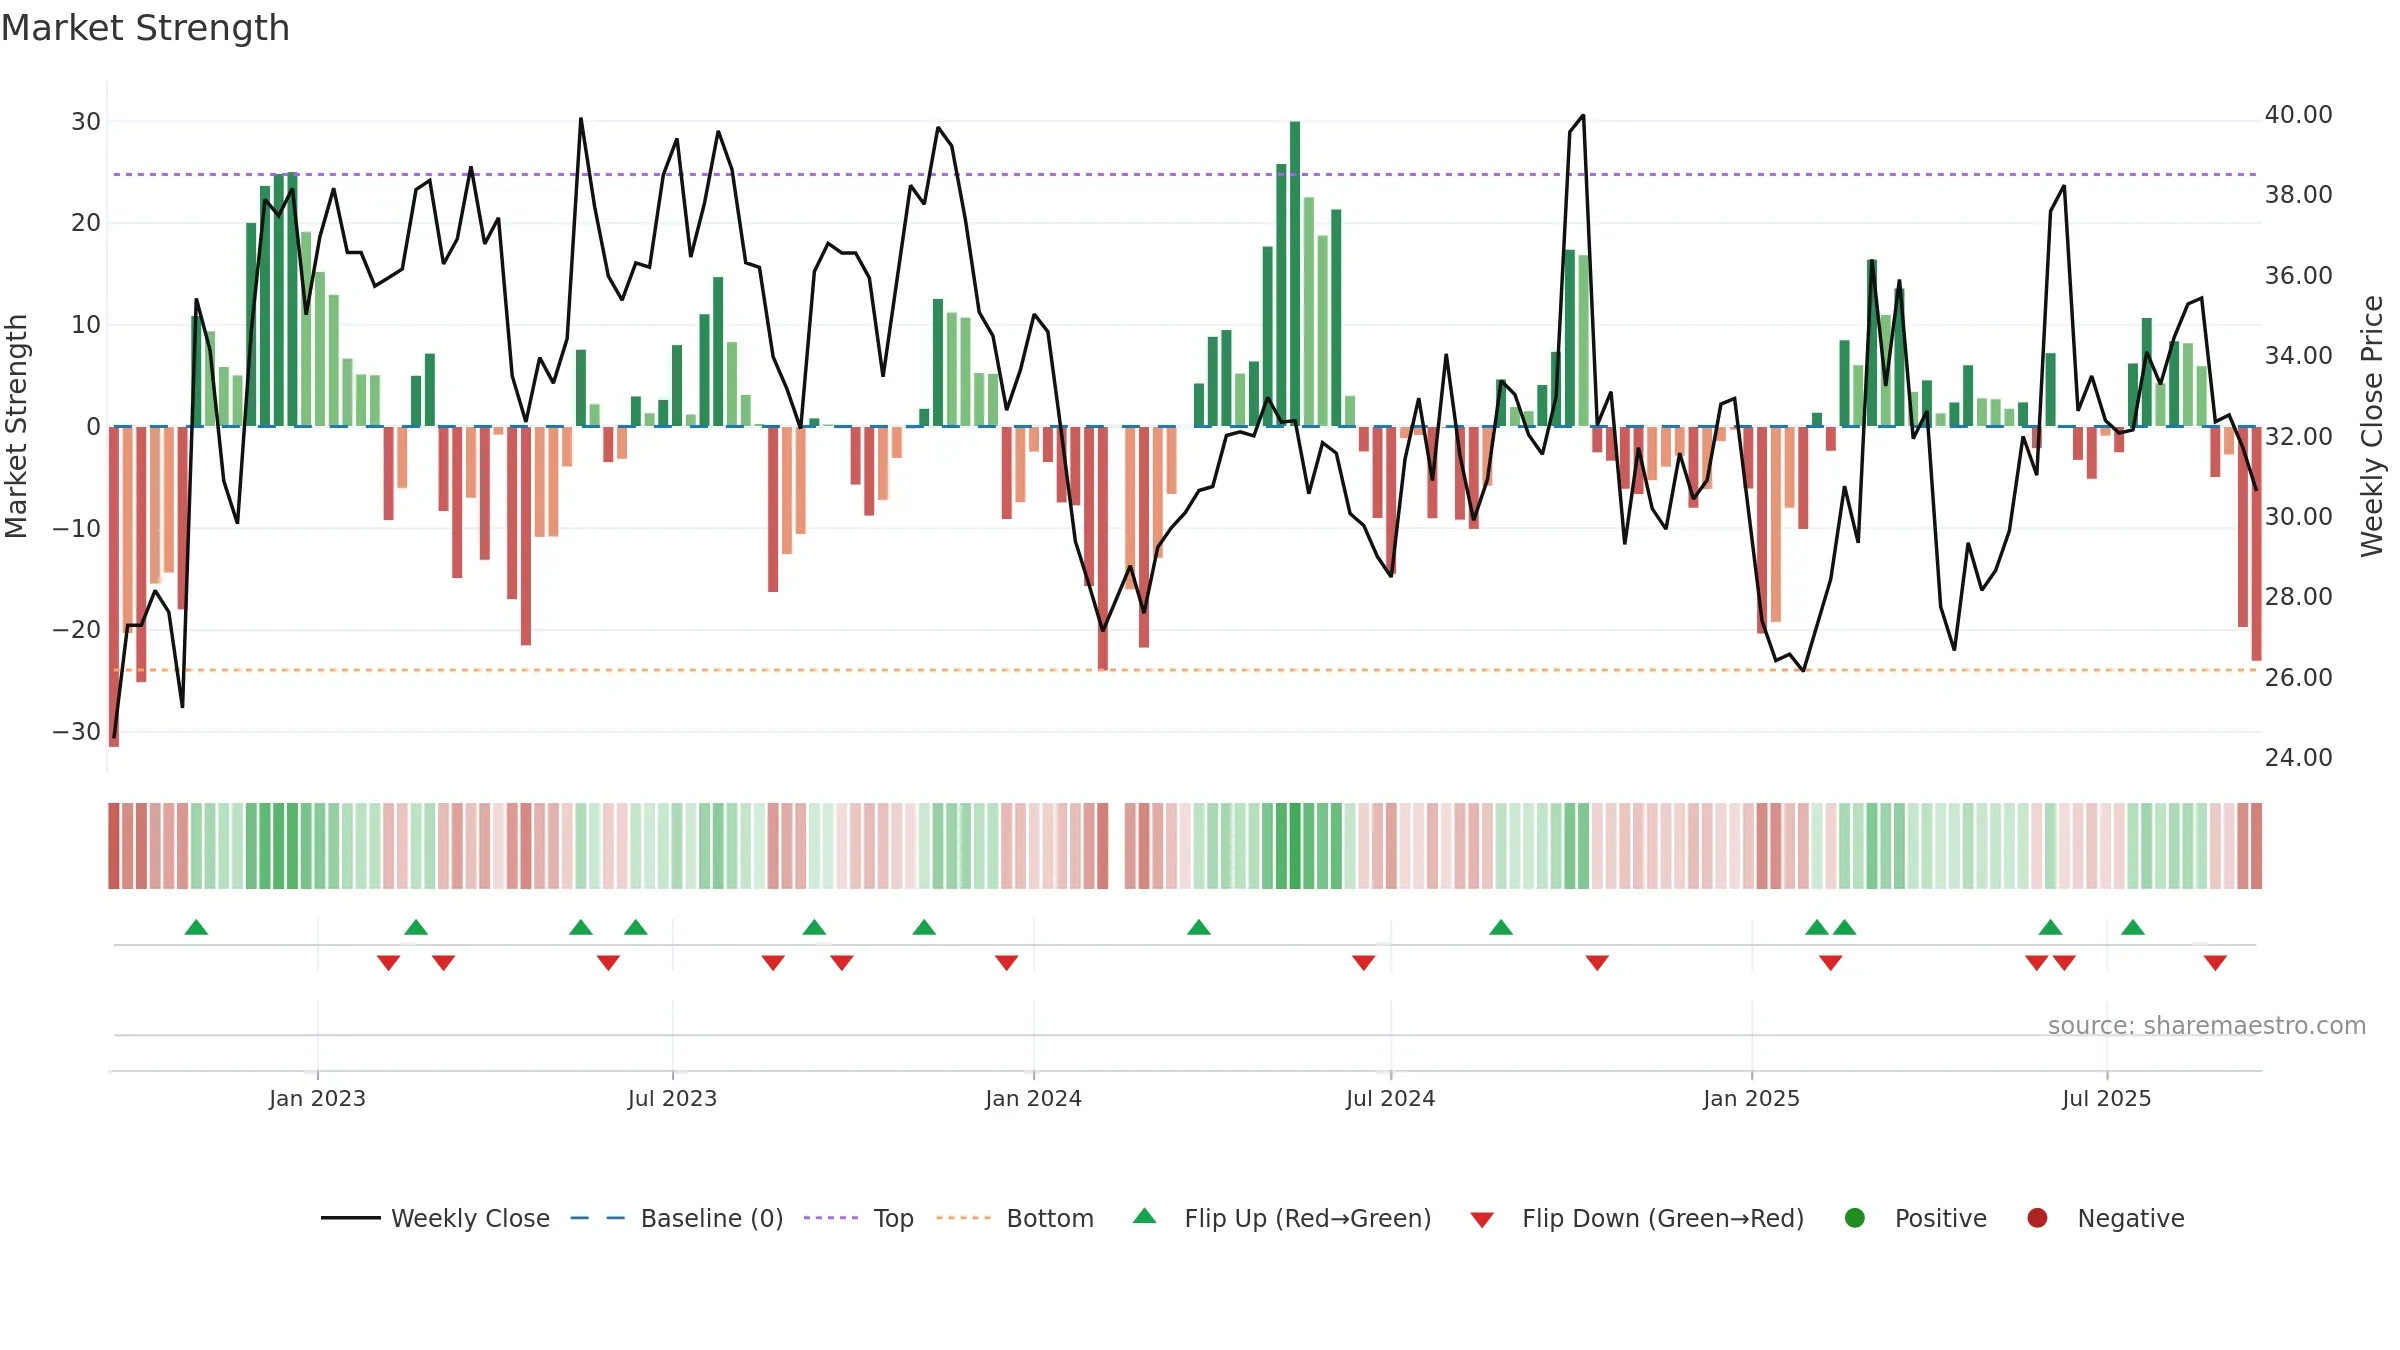Click the red Flip Down triangle legend icon
The height and width of the screenshot is (1350, 2400).
tap(1482, 1220)
